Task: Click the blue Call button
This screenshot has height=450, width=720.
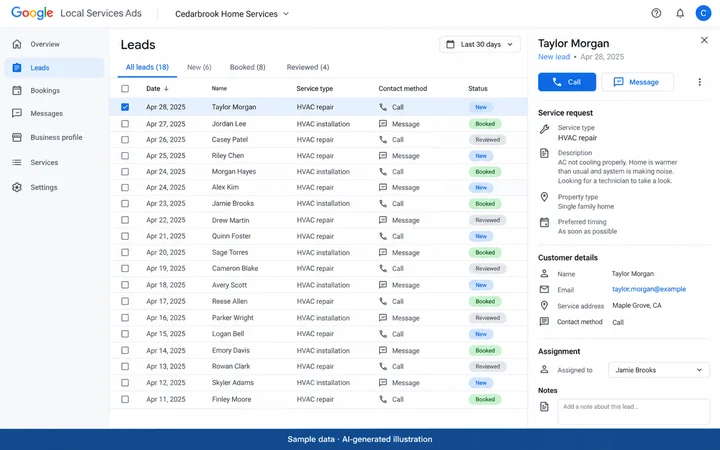Action: point(567,82)
